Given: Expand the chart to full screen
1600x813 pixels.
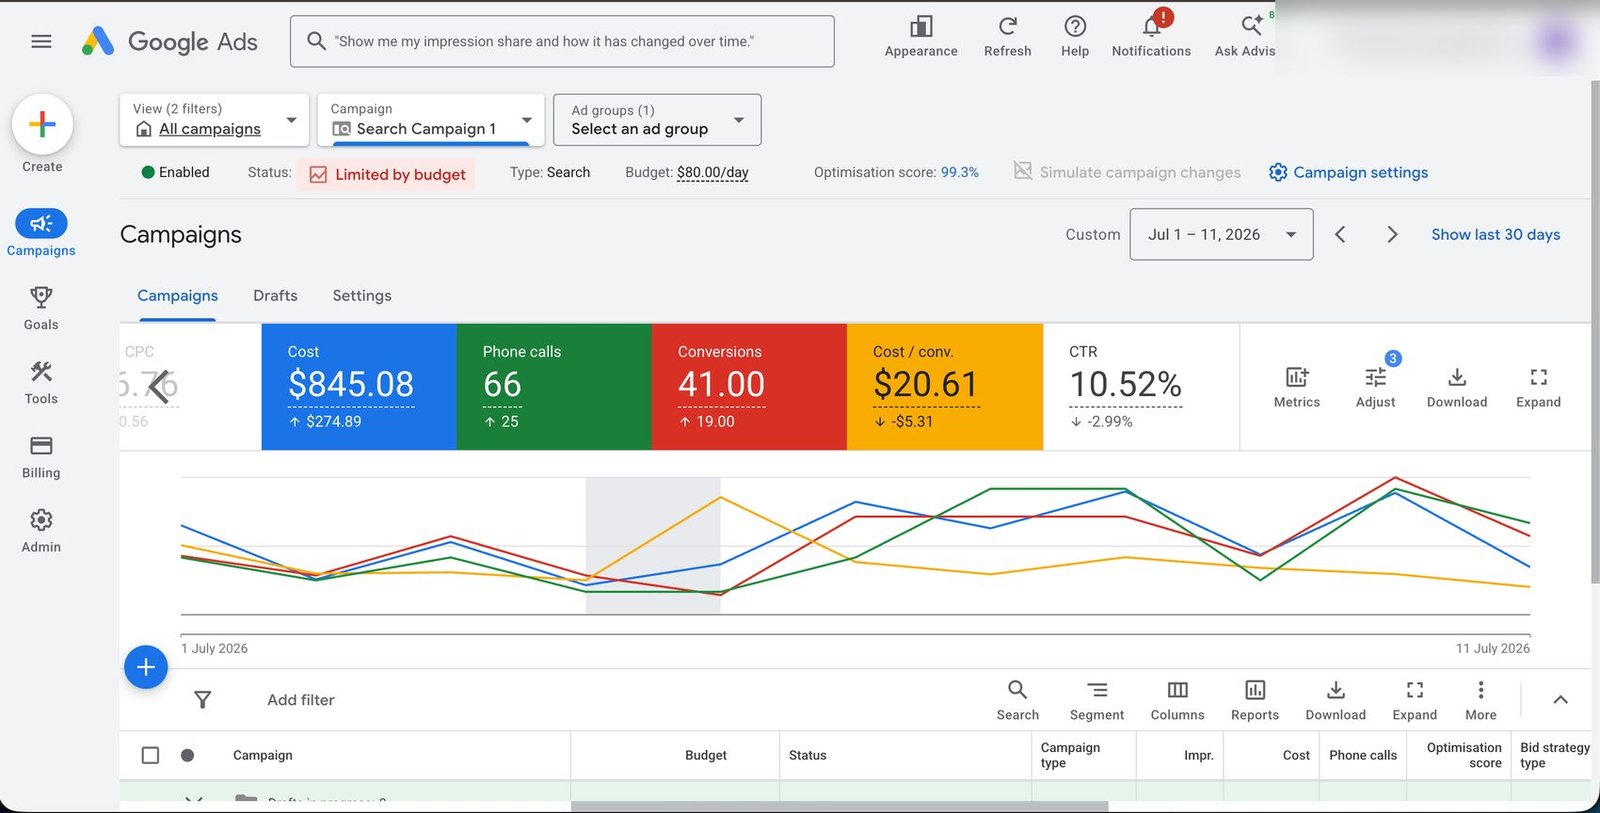Looking at the screenshot, I should pos(1538,387).
